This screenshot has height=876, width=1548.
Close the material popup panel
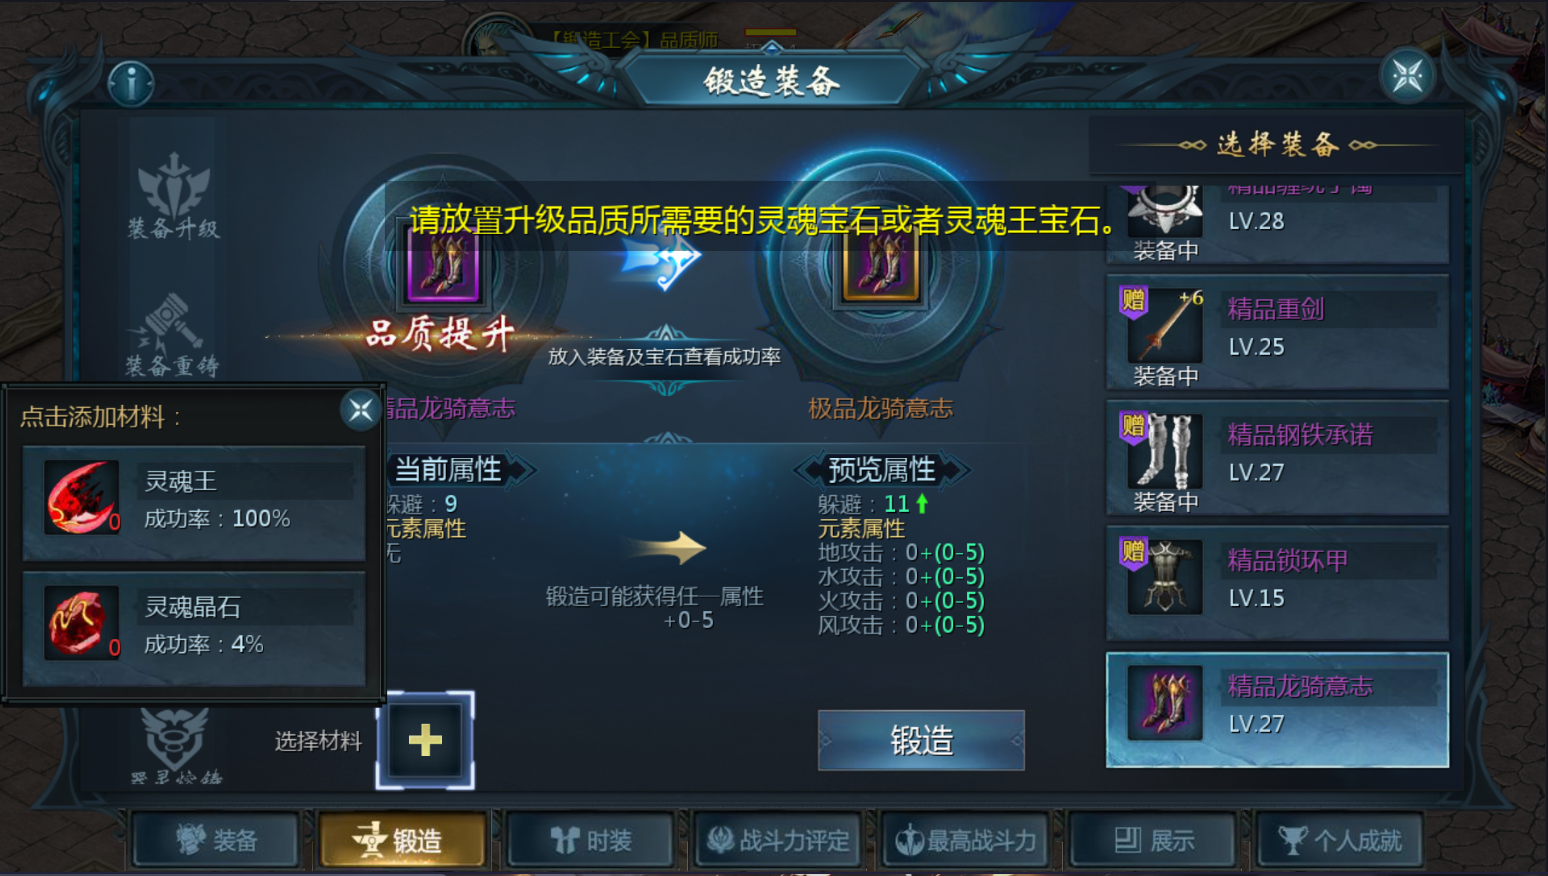click(360, 409)
